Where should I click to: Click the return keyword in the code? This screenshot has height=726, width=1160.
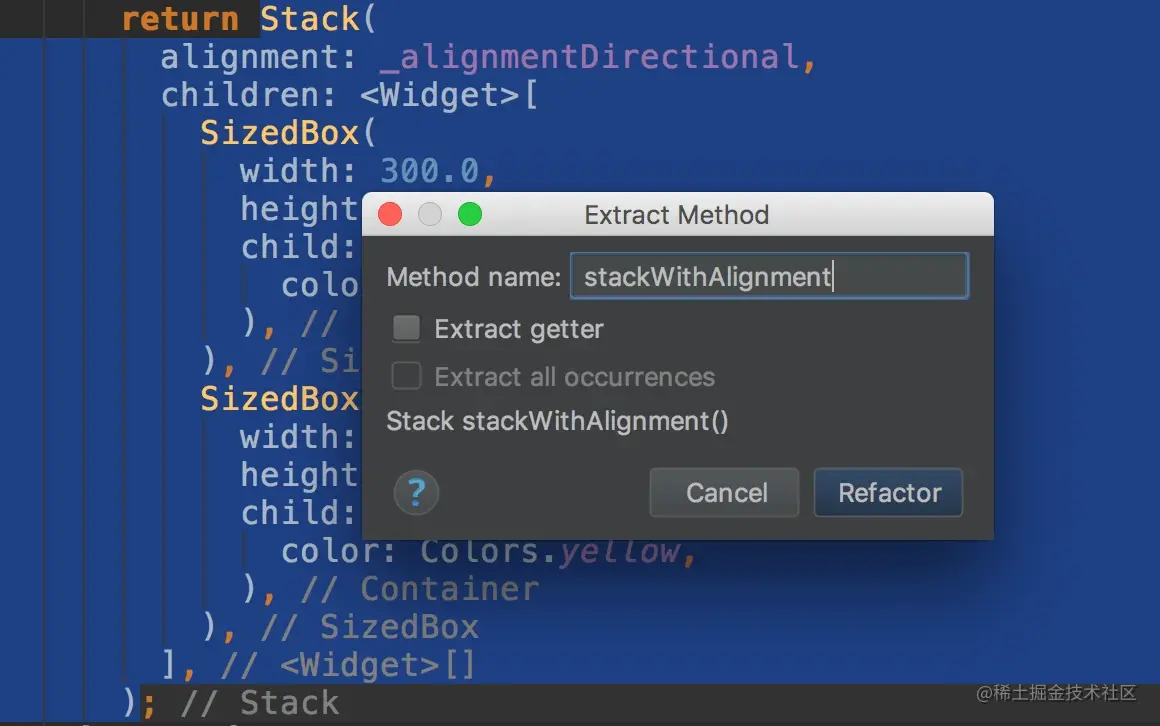click(x=180, y=19)
